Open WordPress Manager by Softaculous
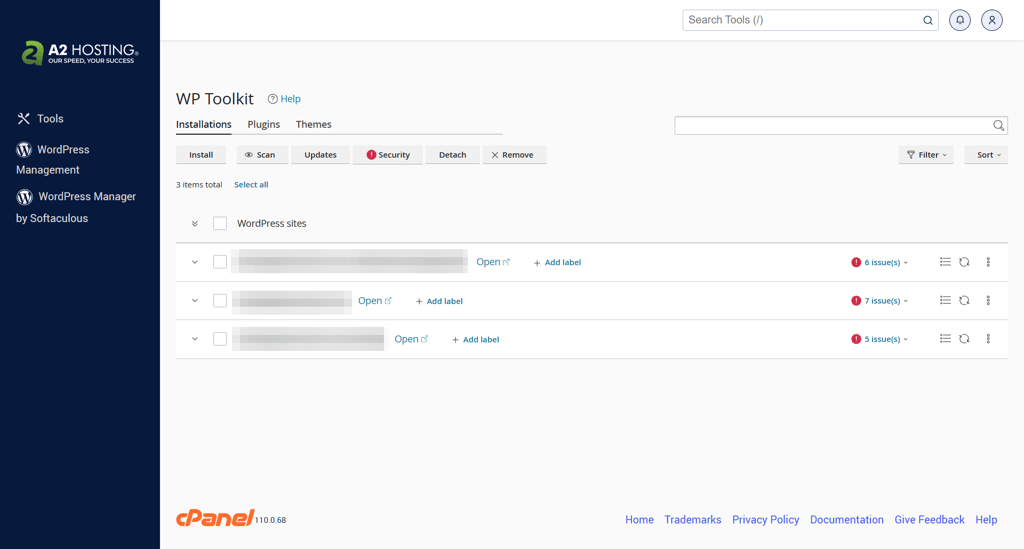Viewport: 1024px width, 549px height. (76, 207)
